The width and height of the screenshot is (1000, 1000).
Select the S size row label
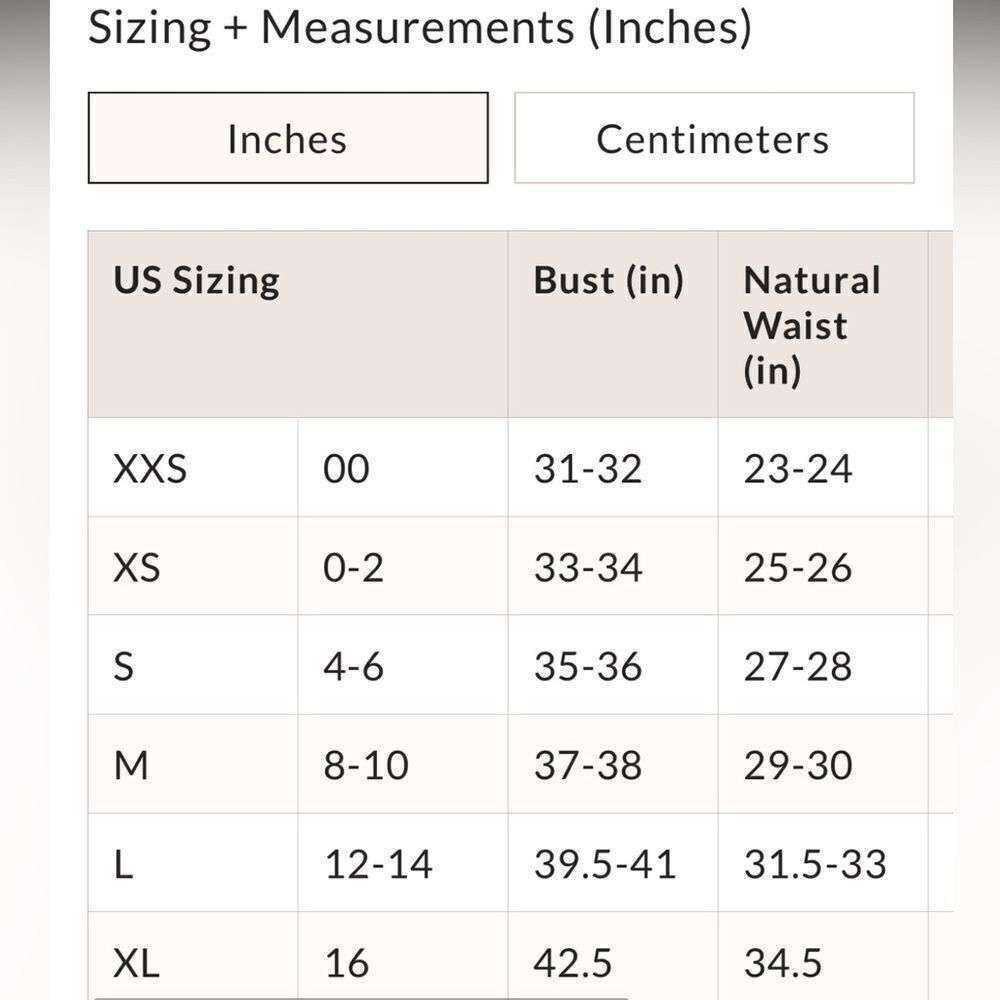[123, 666]
